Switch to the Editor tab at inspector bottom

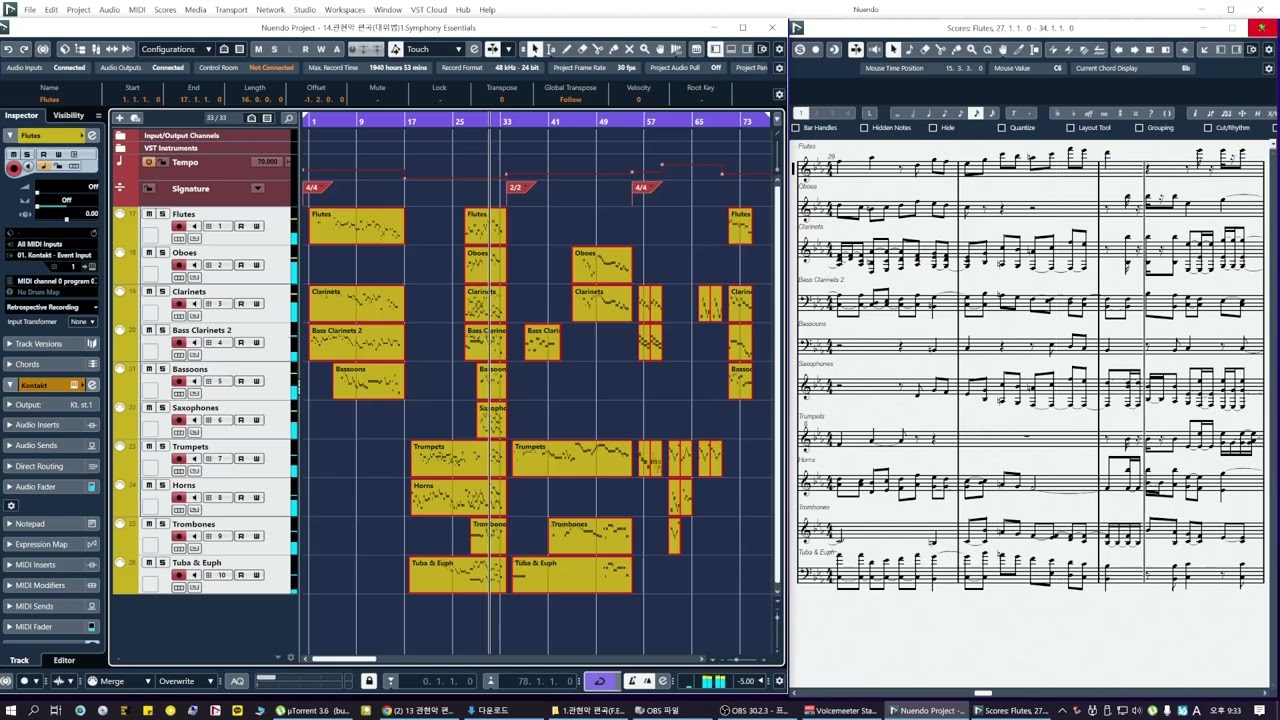[x=64, y=660]
